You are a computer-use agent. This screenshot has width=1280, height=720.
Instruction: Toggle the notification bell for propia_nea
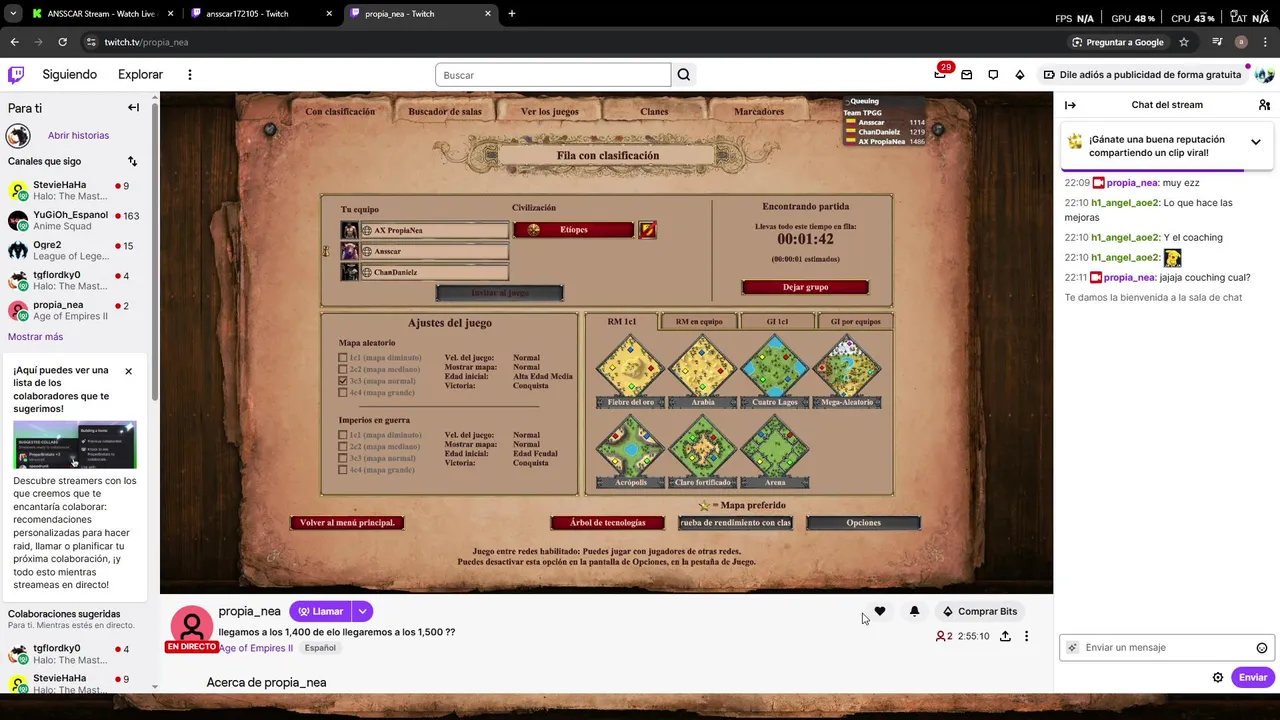(x=914, y=611)
